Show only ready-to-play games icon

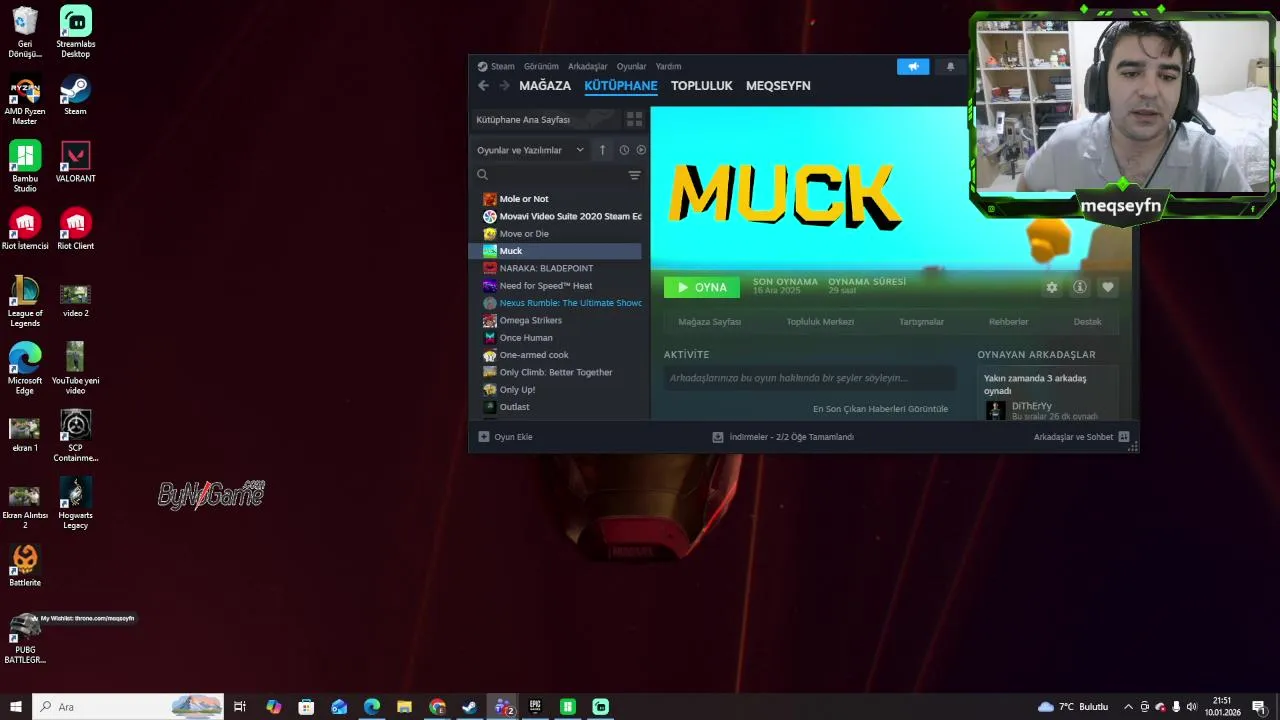[641, 150]
